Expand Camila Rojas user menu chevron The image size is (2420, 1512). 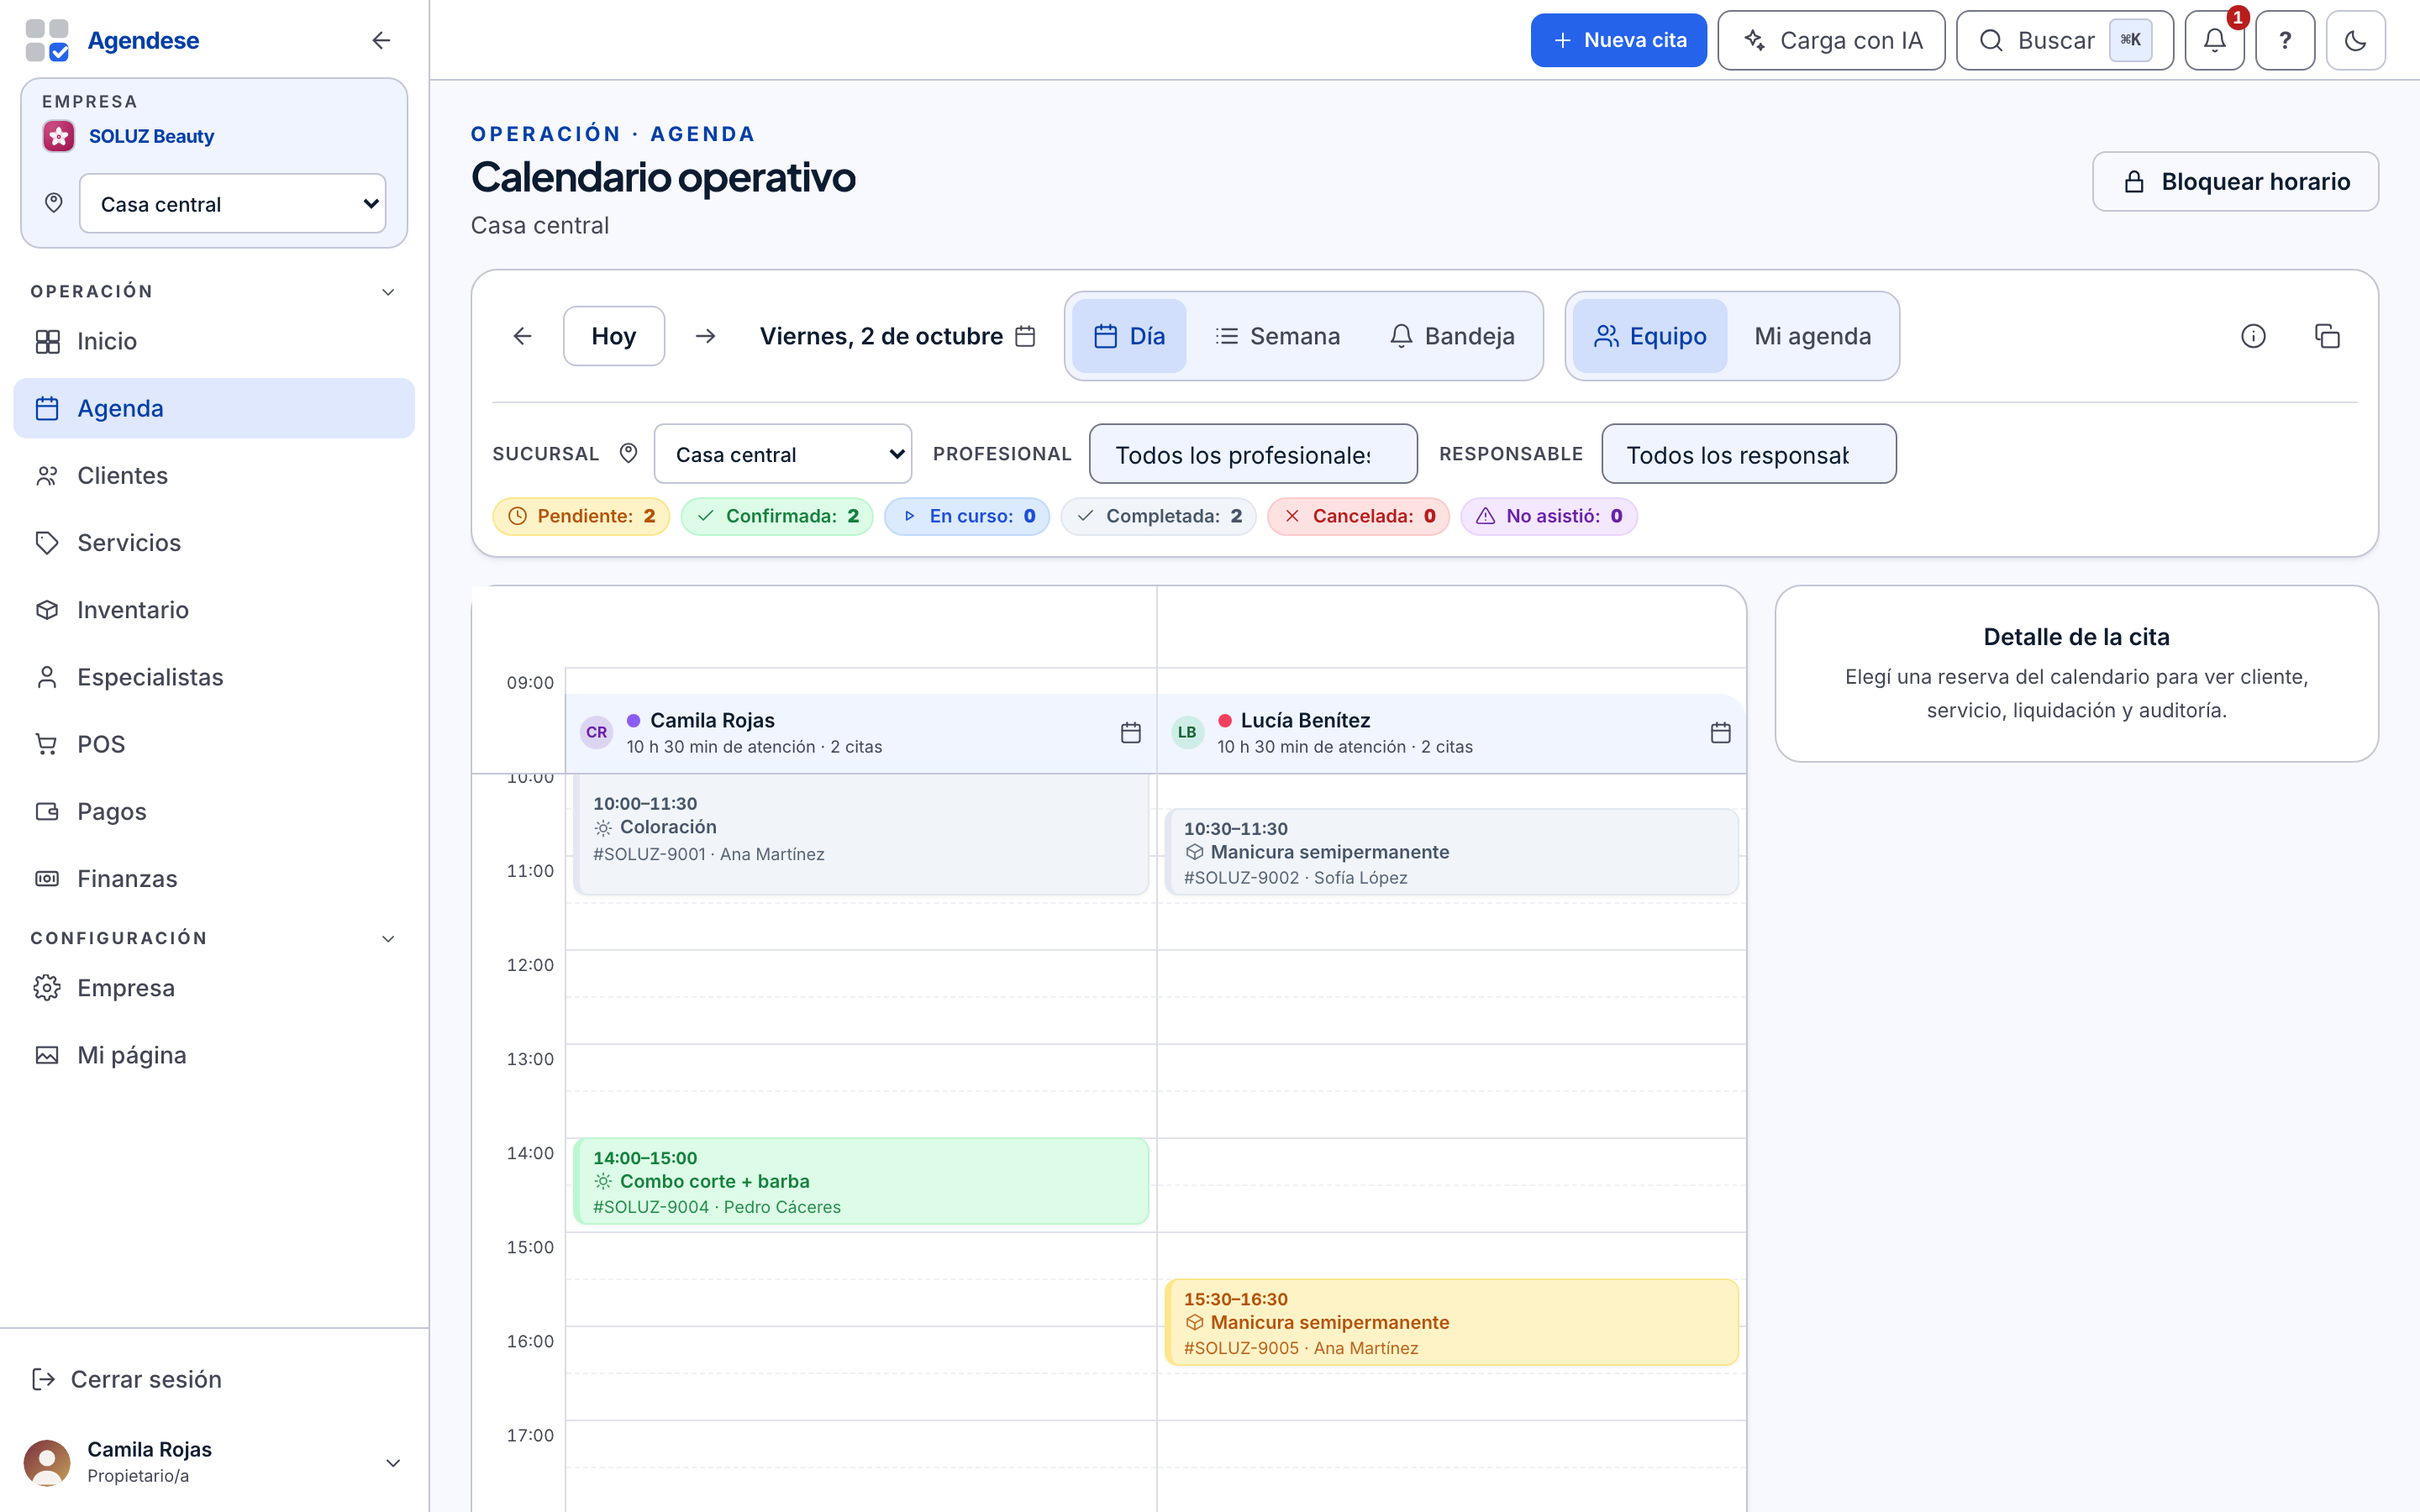393,1462
